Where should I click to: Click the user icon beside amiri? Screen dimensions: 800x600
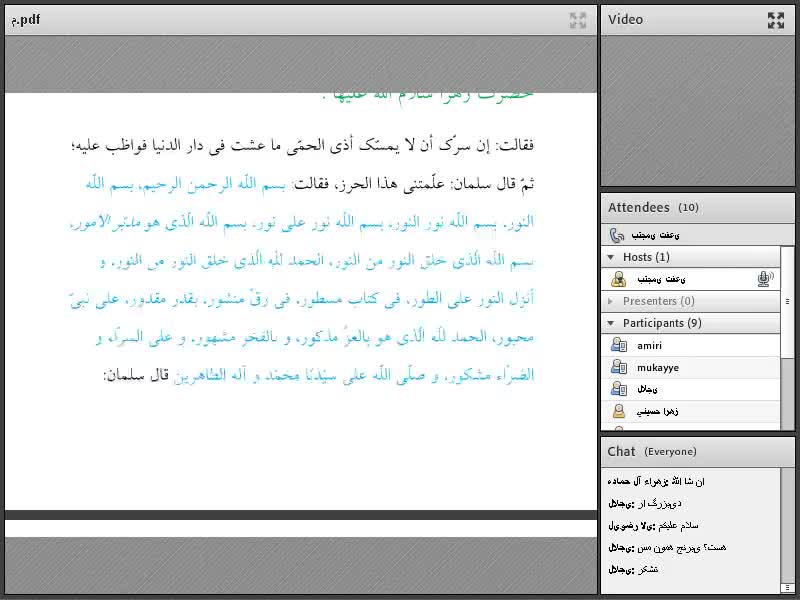619,345
